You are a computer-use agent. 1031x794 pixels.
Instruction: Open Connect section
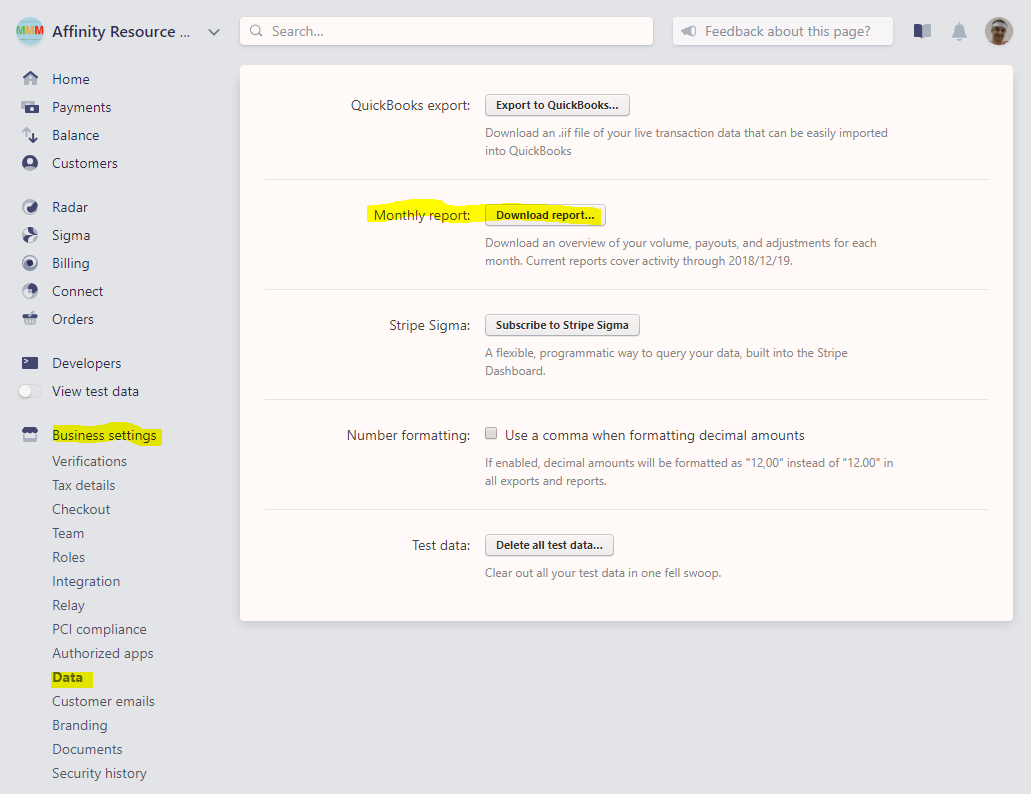tap(78, 291)
